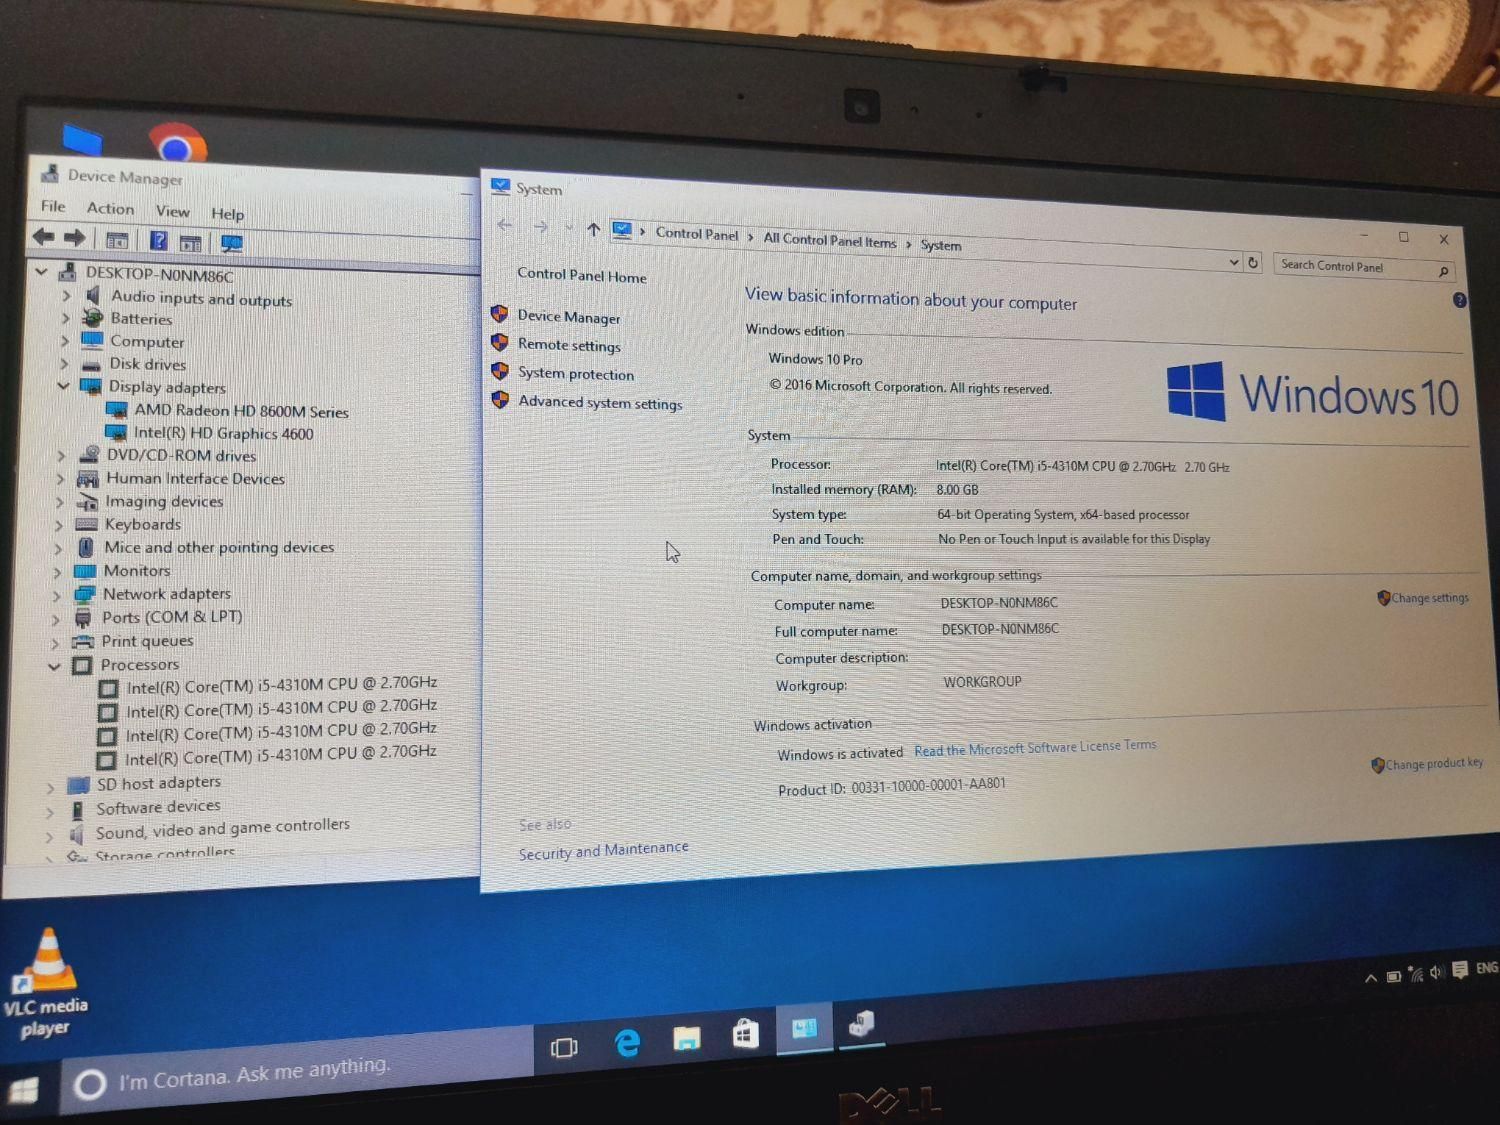Click the Help question-mark icon in Device Manager toolbar
This screenshot has width=1500, height=1125.
click(158, 240)
